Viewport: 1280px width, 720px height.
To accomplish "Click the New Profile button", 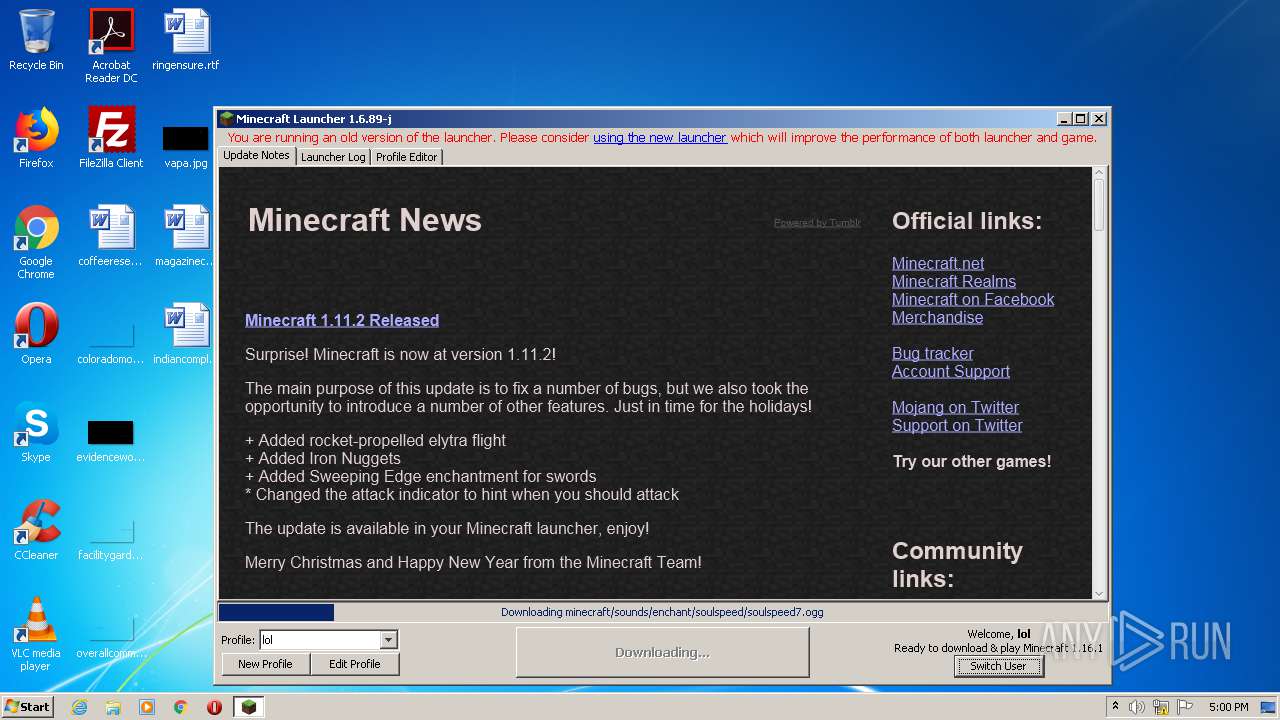I will point(265,664).
